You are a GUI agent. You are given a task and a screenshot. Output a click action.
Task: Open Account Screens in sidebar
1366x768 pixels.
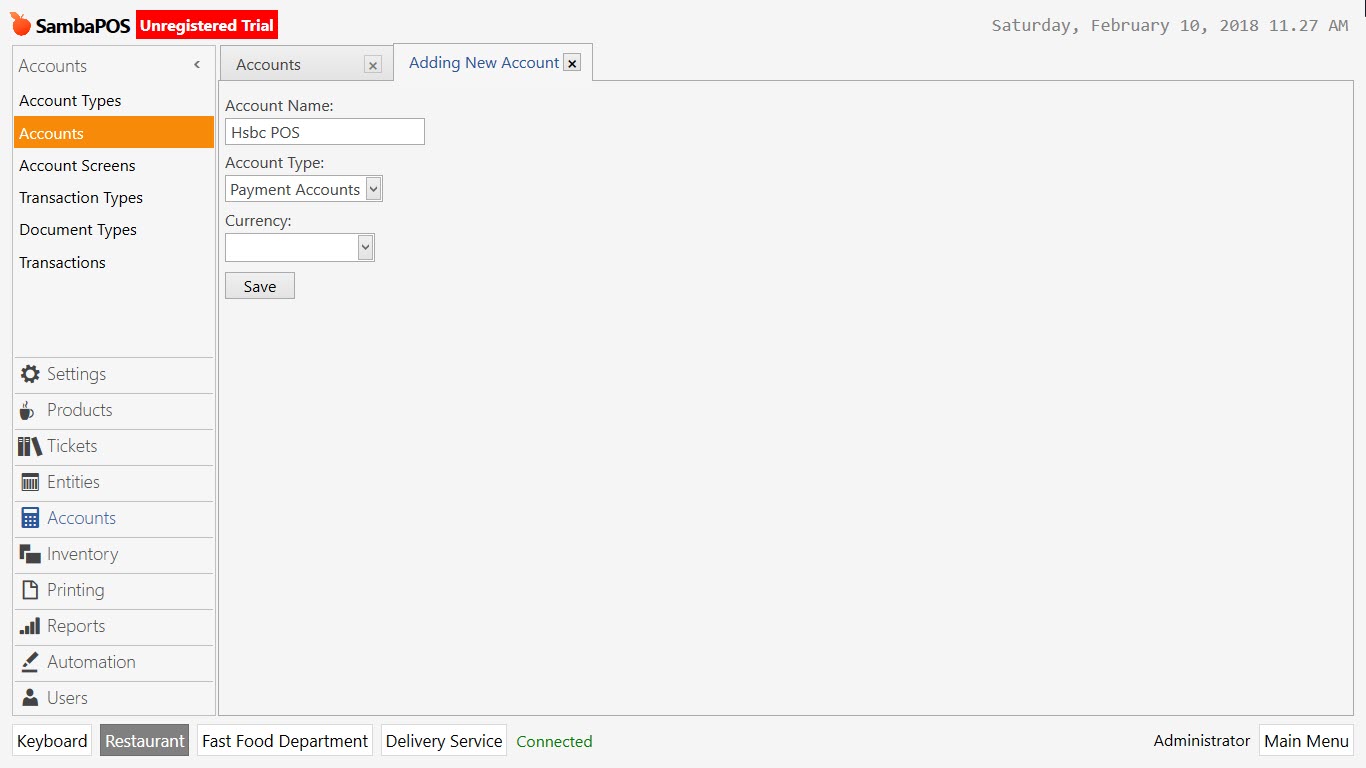click(114, 166)
